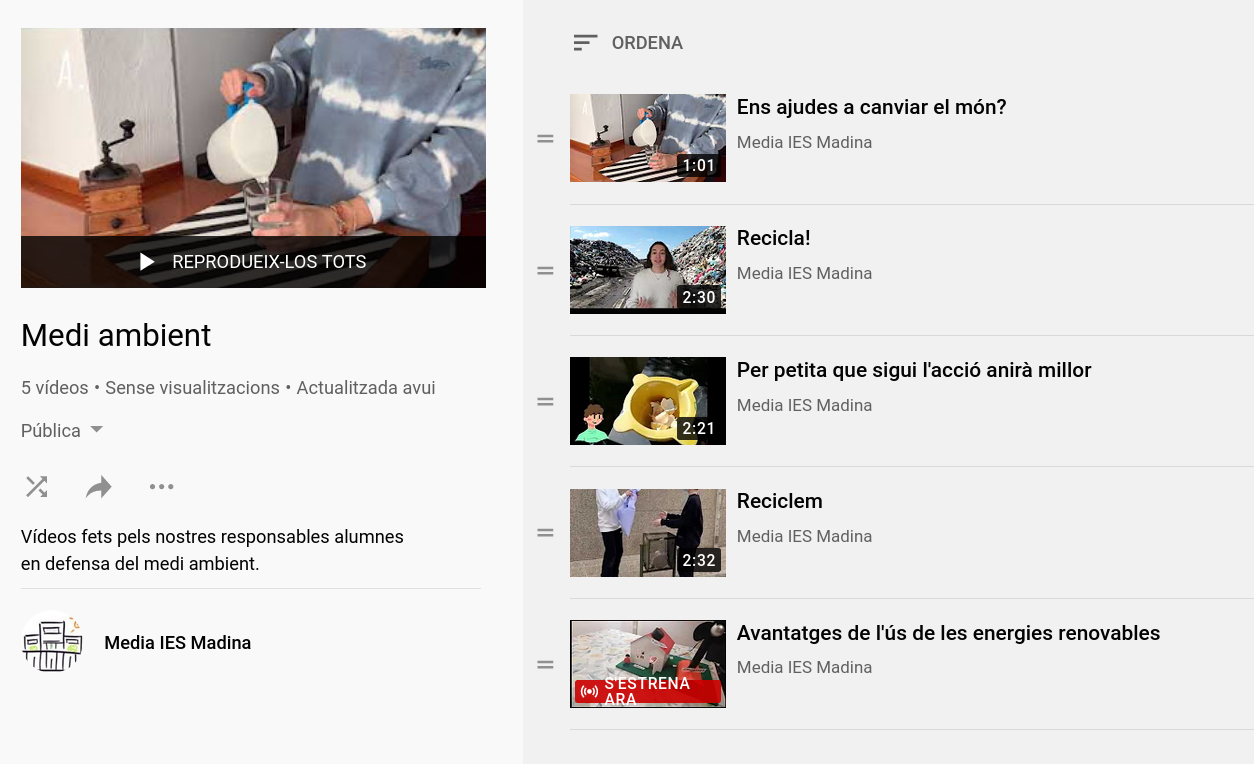Click drag handle beside 'Ens ajudes a canviar el món?'
This screenshot has height=764, width=1254.
click(x=545, y=139)
